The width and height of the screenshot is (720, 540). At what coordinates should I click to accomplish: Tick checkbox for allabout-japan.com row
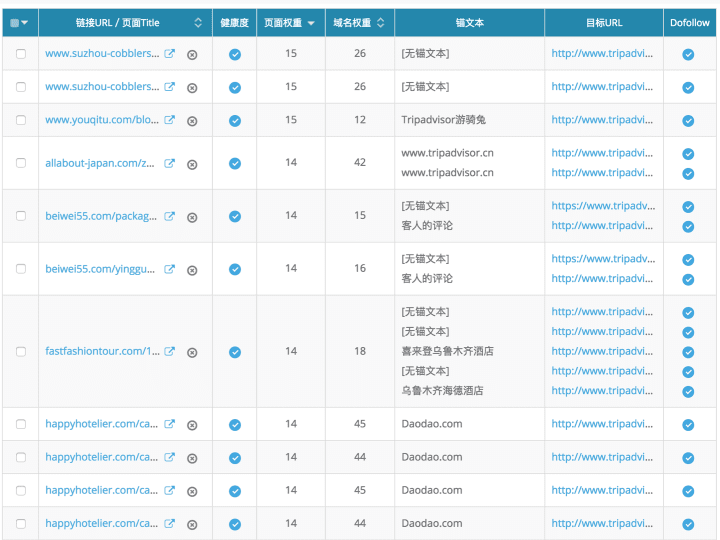tap(21, 163)
